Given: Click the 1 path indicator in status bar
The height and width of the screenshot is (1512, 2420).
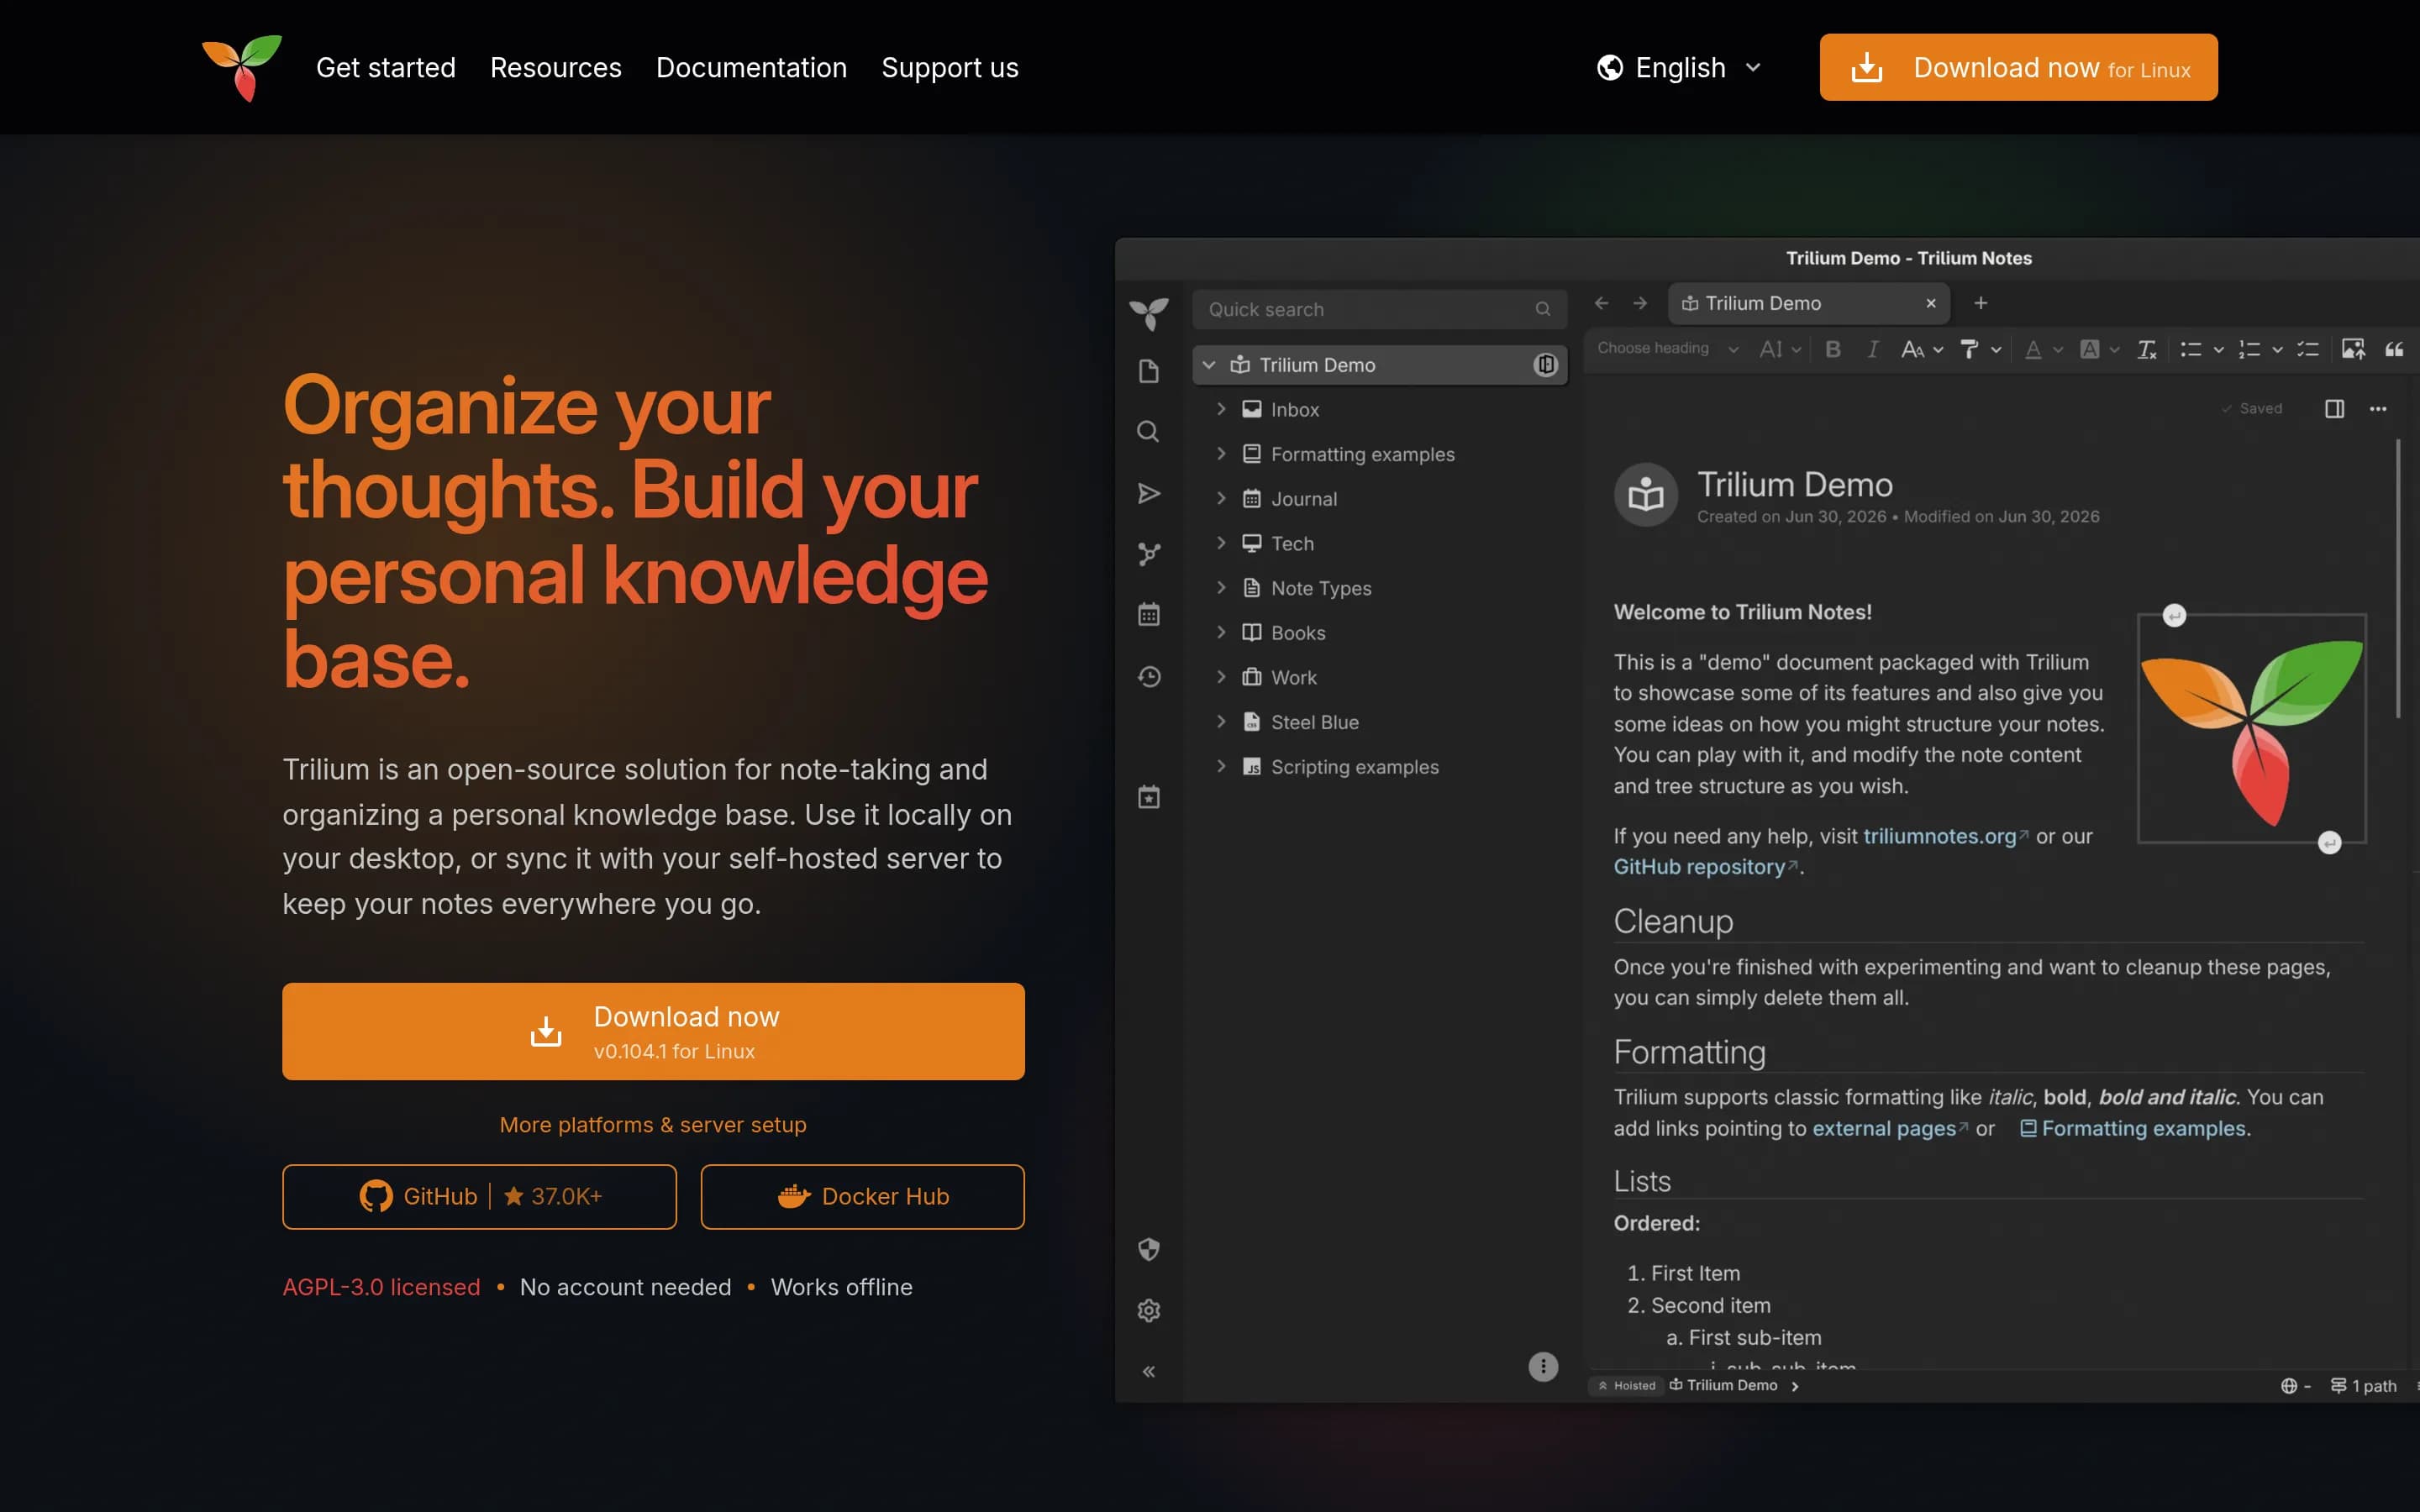Looking at the screenshot, I should [2363, 1385].
